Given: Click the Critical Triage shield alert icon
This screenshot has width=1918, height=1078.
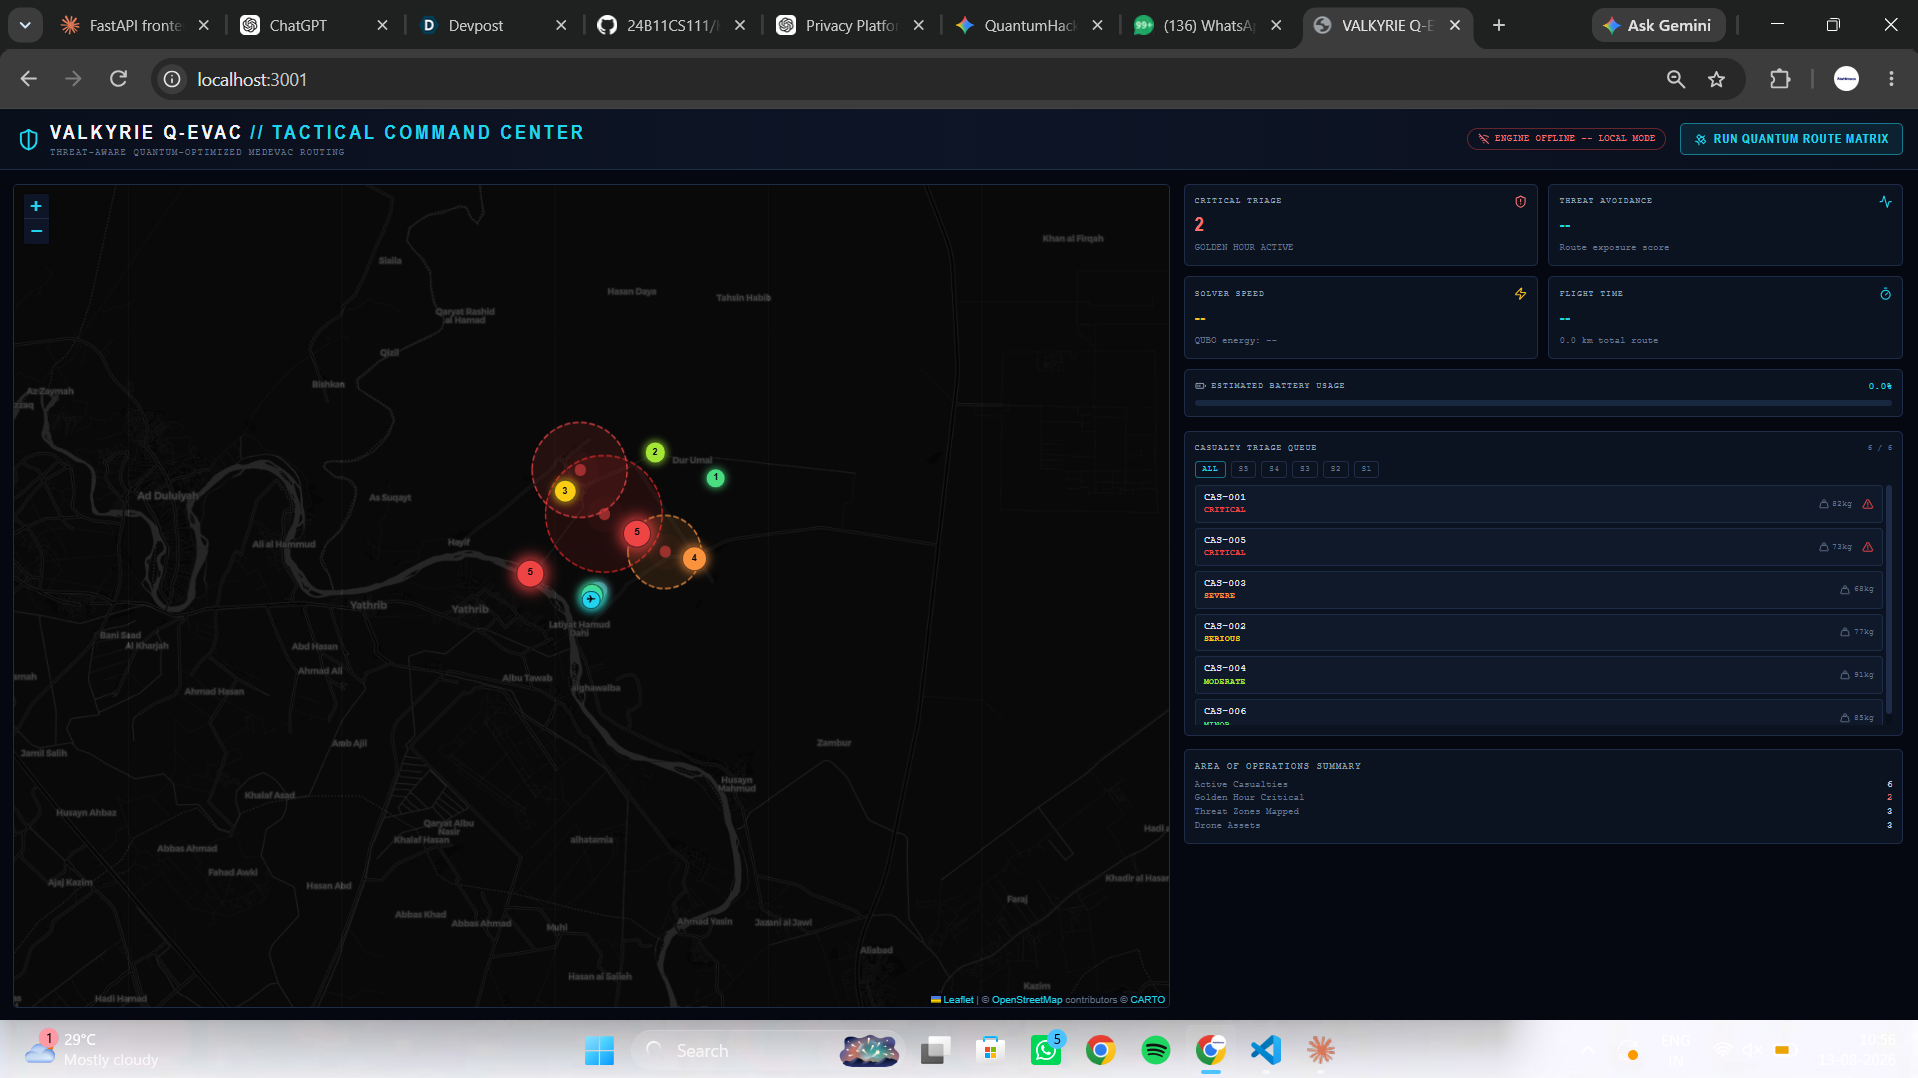Looking at the screenshot, I should pyautogui.click(x=1520, y=202).
